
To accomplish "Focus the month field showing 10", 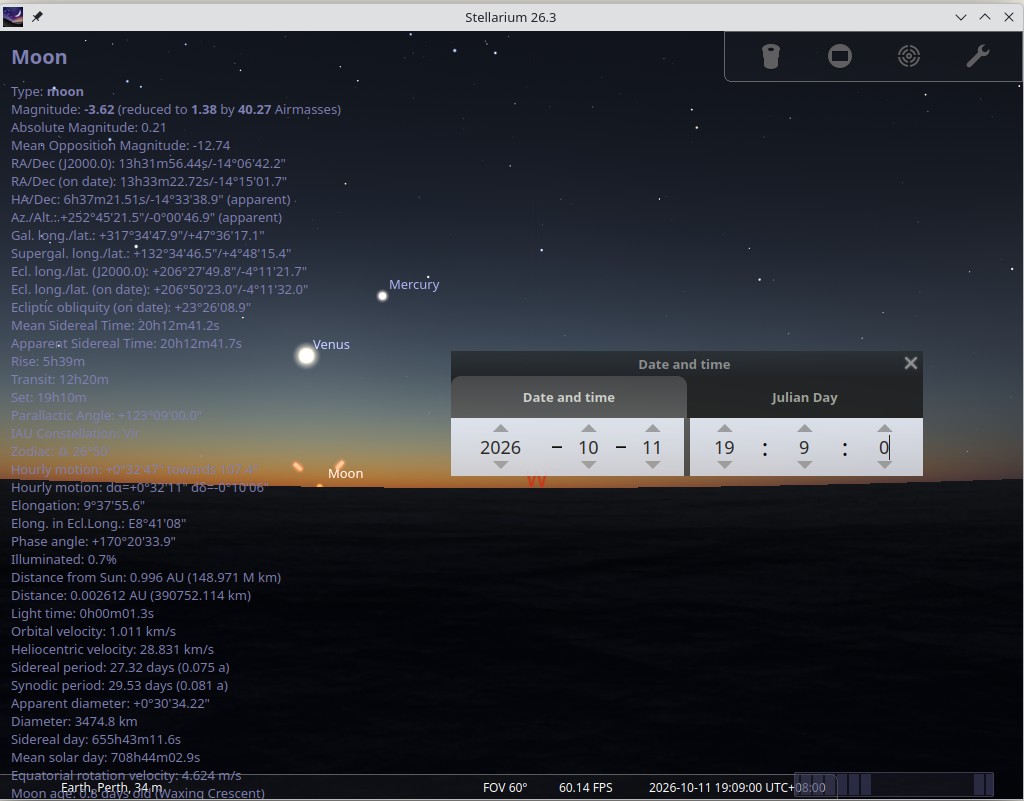I will click(588, 447).
